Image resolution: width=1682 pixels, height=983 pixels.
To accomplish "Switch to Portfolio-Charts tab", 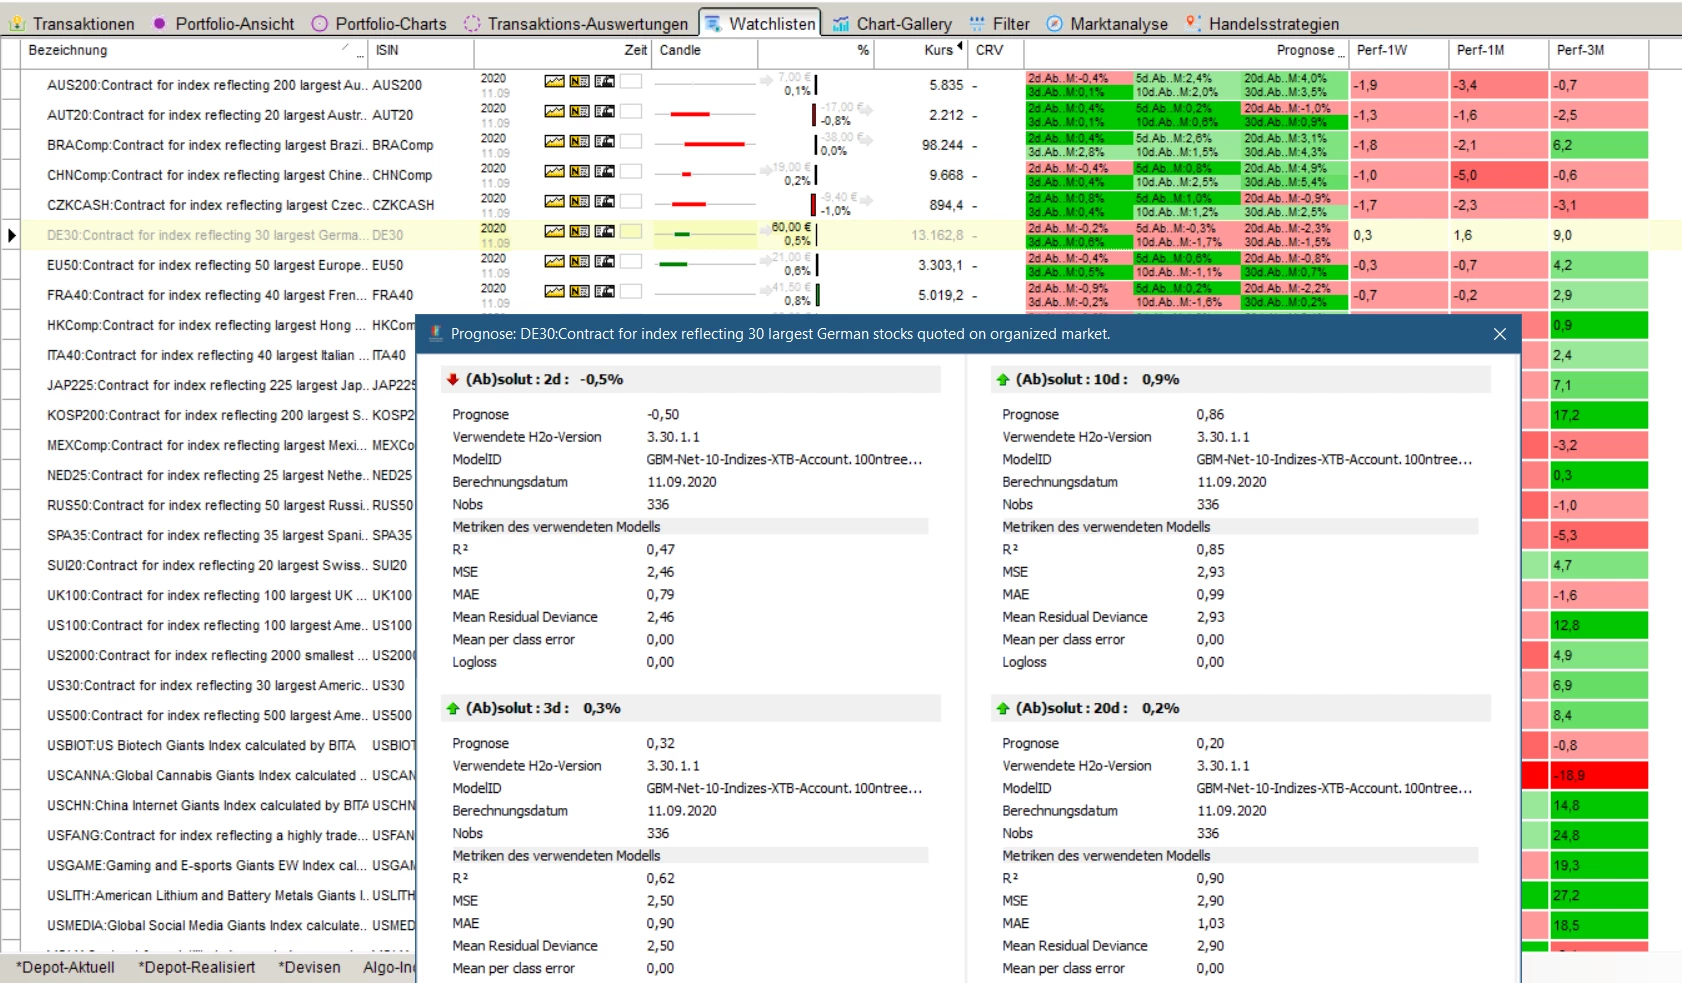I will coord(379,23).
